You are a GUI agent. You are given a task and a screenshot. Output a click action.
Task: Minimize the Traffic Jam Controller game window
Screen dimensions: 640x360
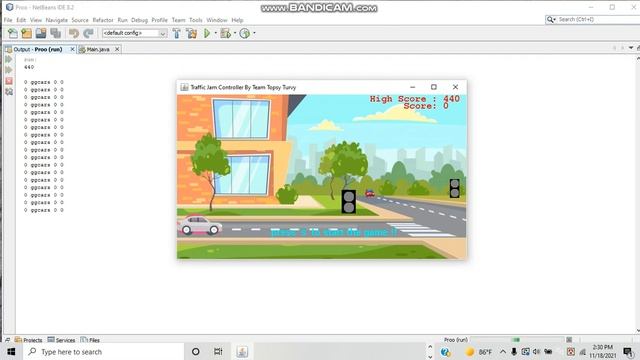click(x=413, y=87)
